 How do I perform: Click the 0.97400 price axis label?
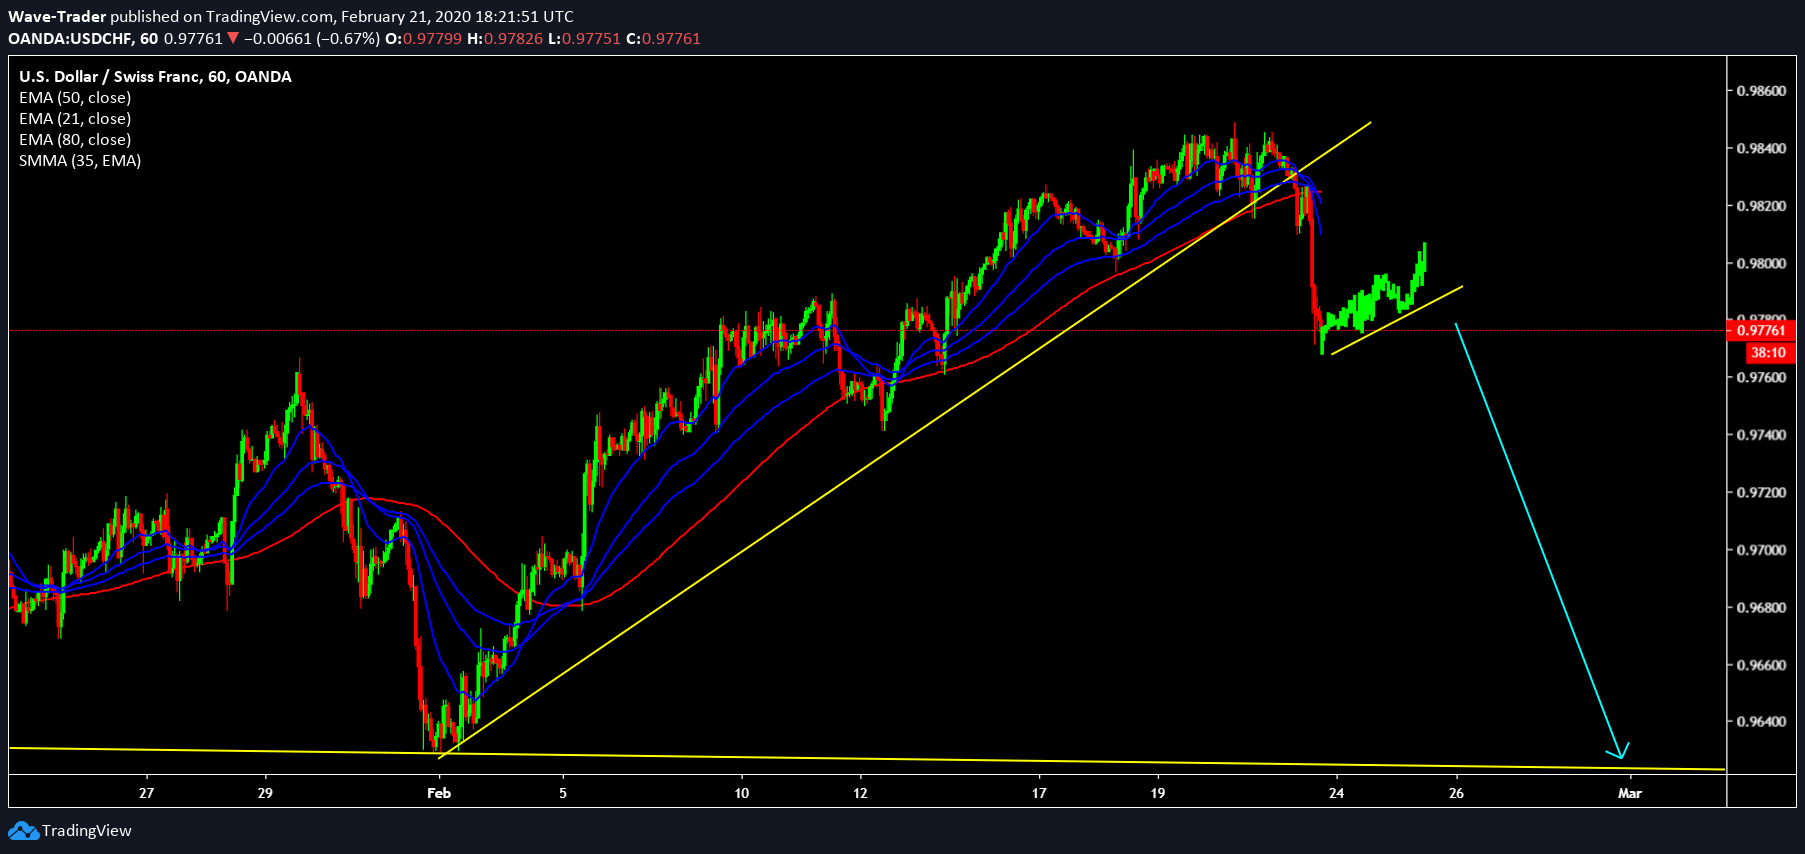tap(1761, 435)
